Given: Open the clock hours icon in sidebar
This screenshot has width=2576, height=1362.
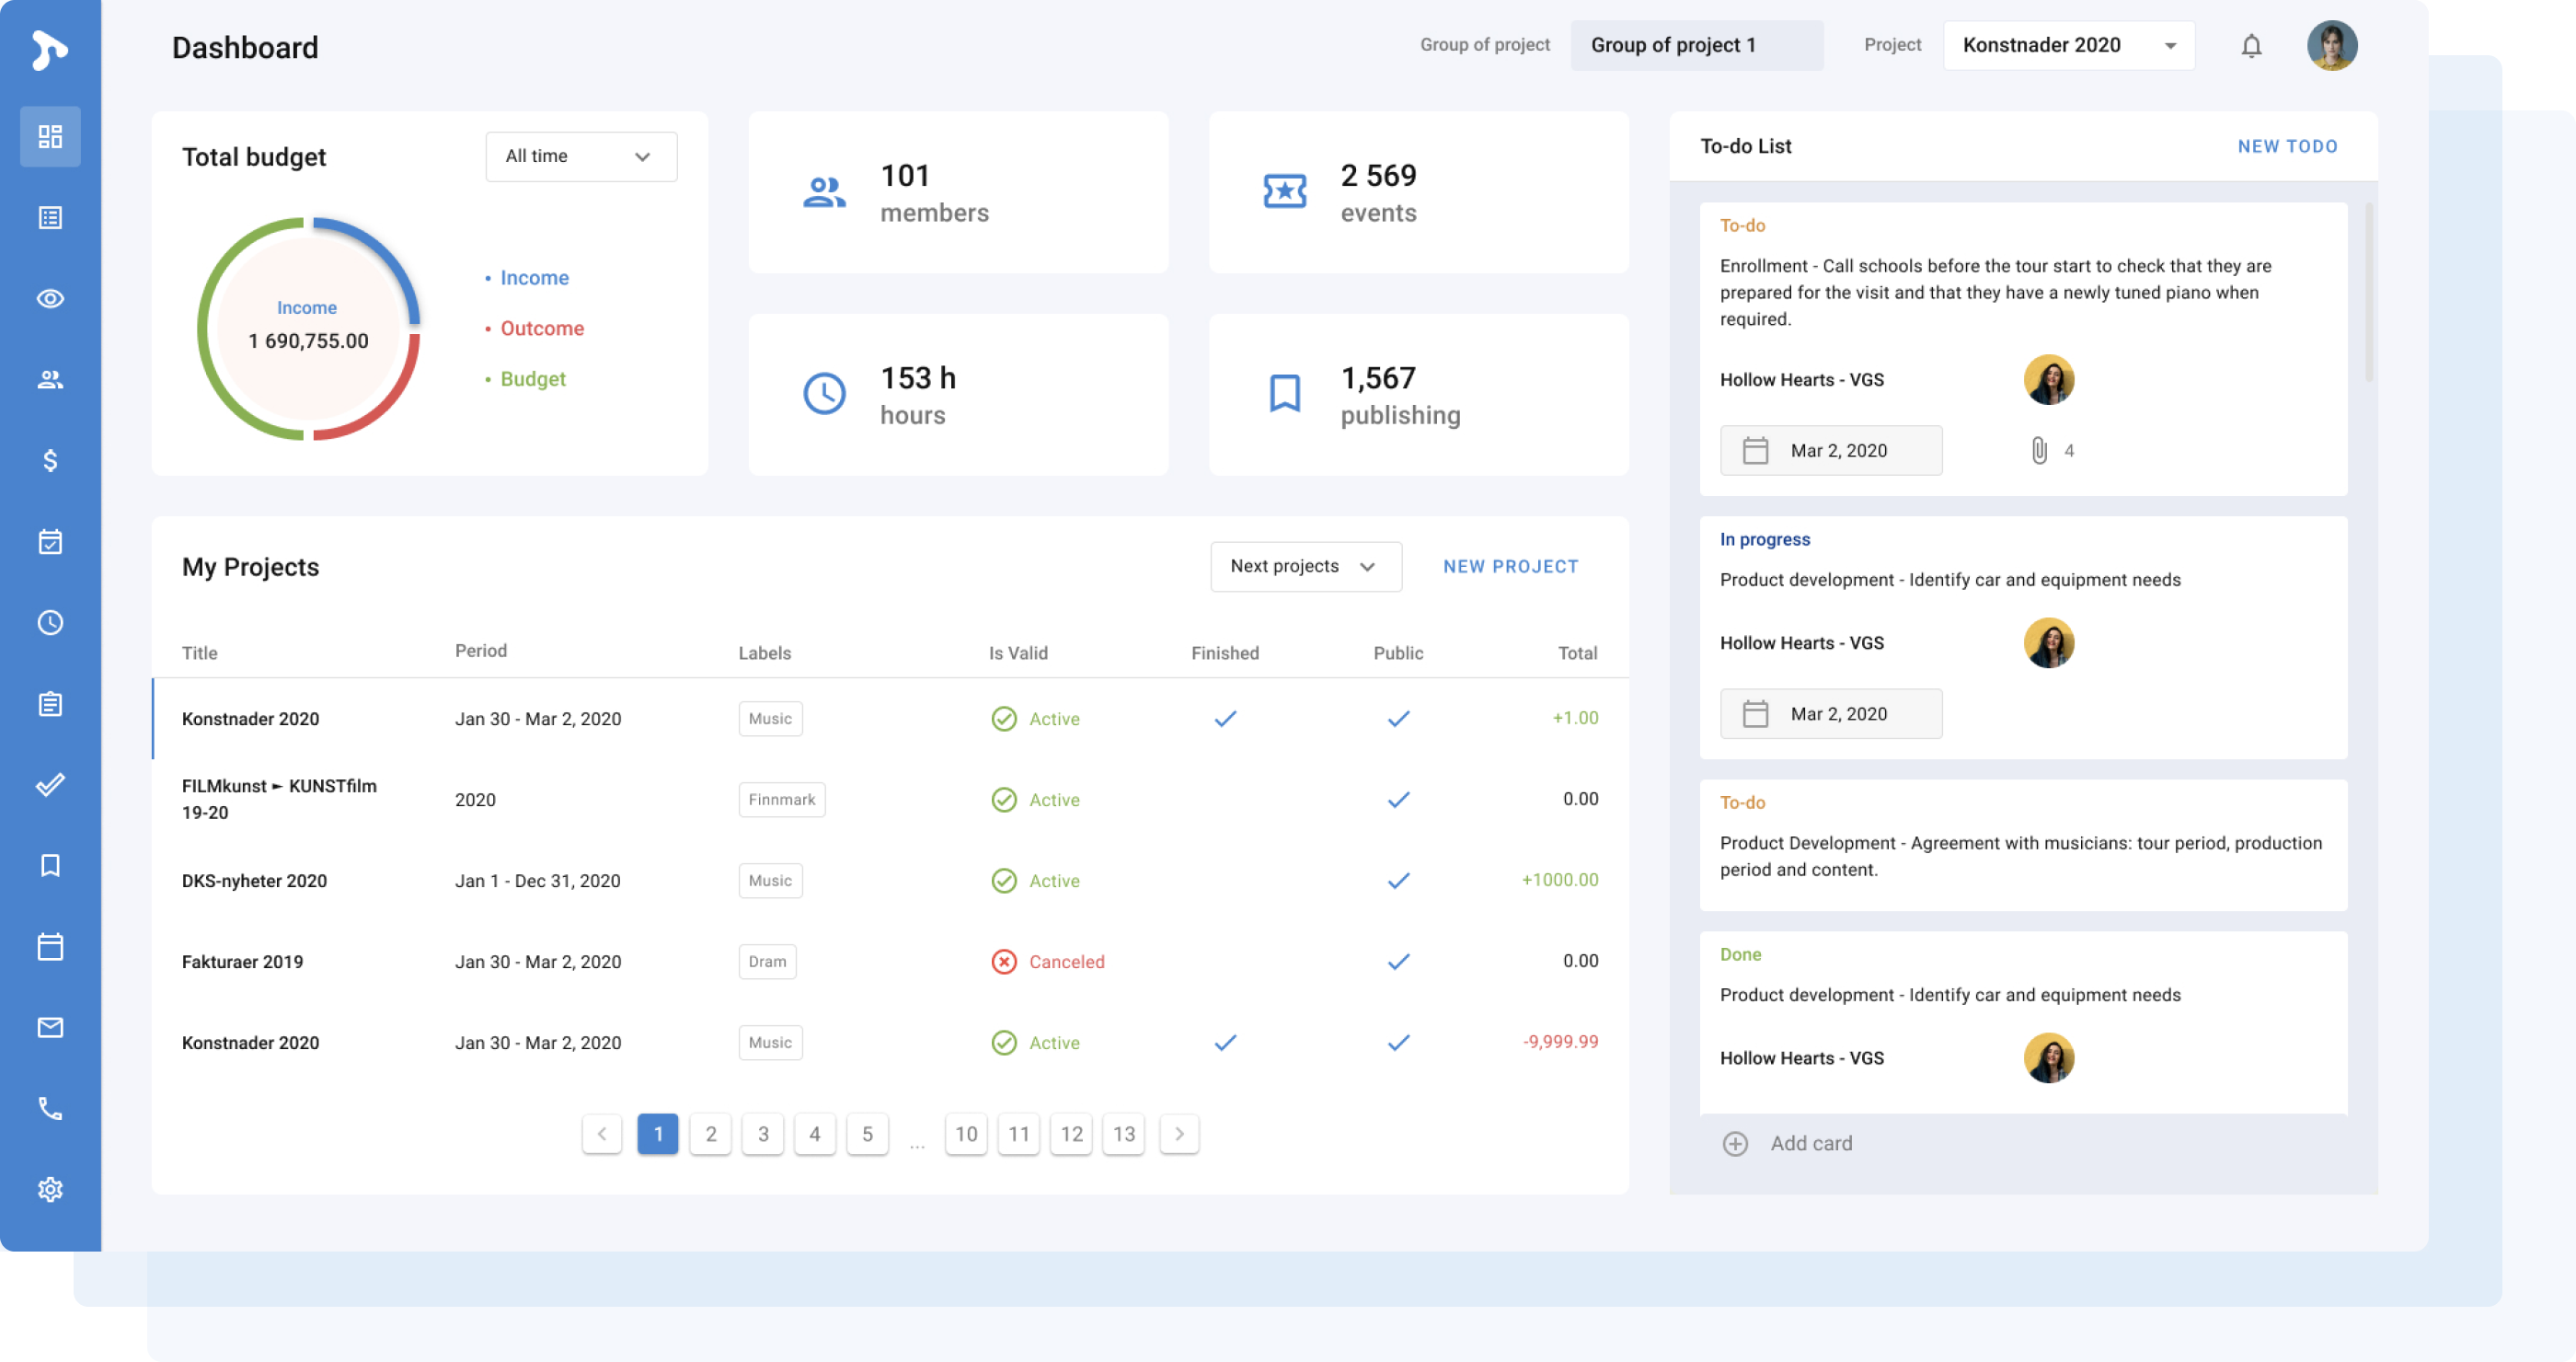Looking at the screenshot, I should [50, 622].
